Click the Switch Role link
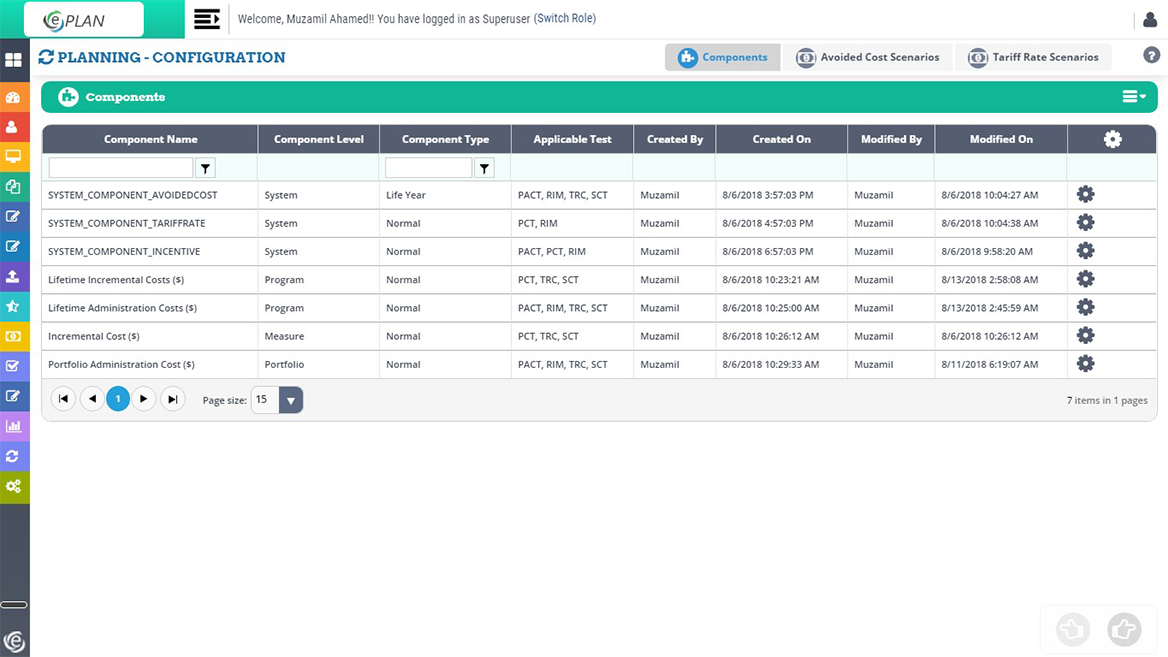1168x657 pixels. (565, 18)
